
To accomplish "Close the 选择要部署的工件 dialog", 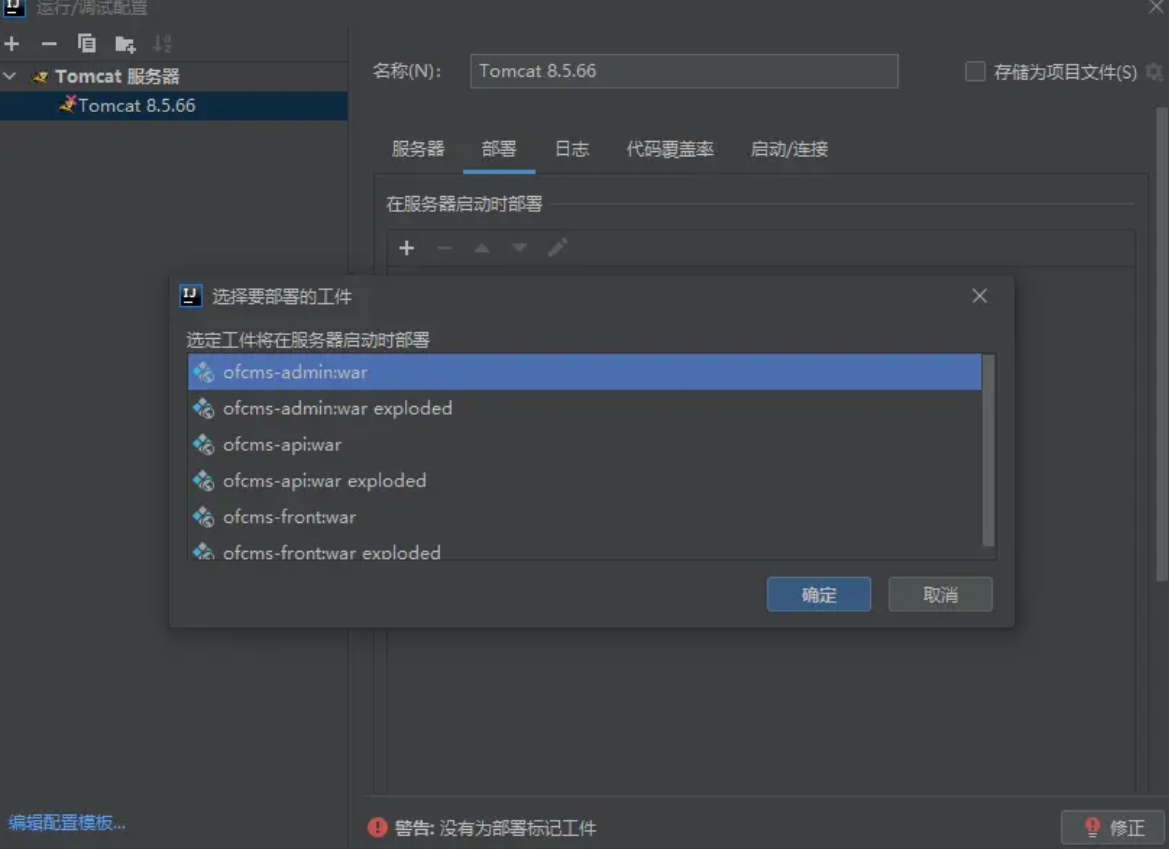I will (x=980, y=297).
